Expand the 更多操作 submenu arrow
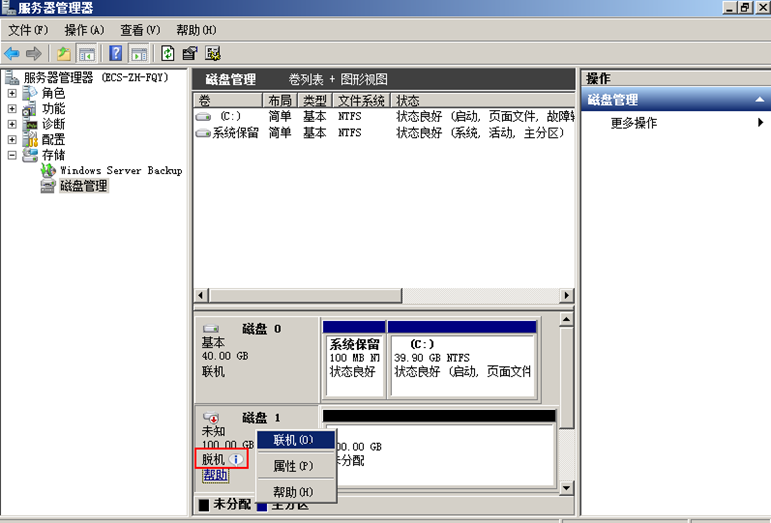The height and width of the screenshot is (523, 771). pos(761,122)
